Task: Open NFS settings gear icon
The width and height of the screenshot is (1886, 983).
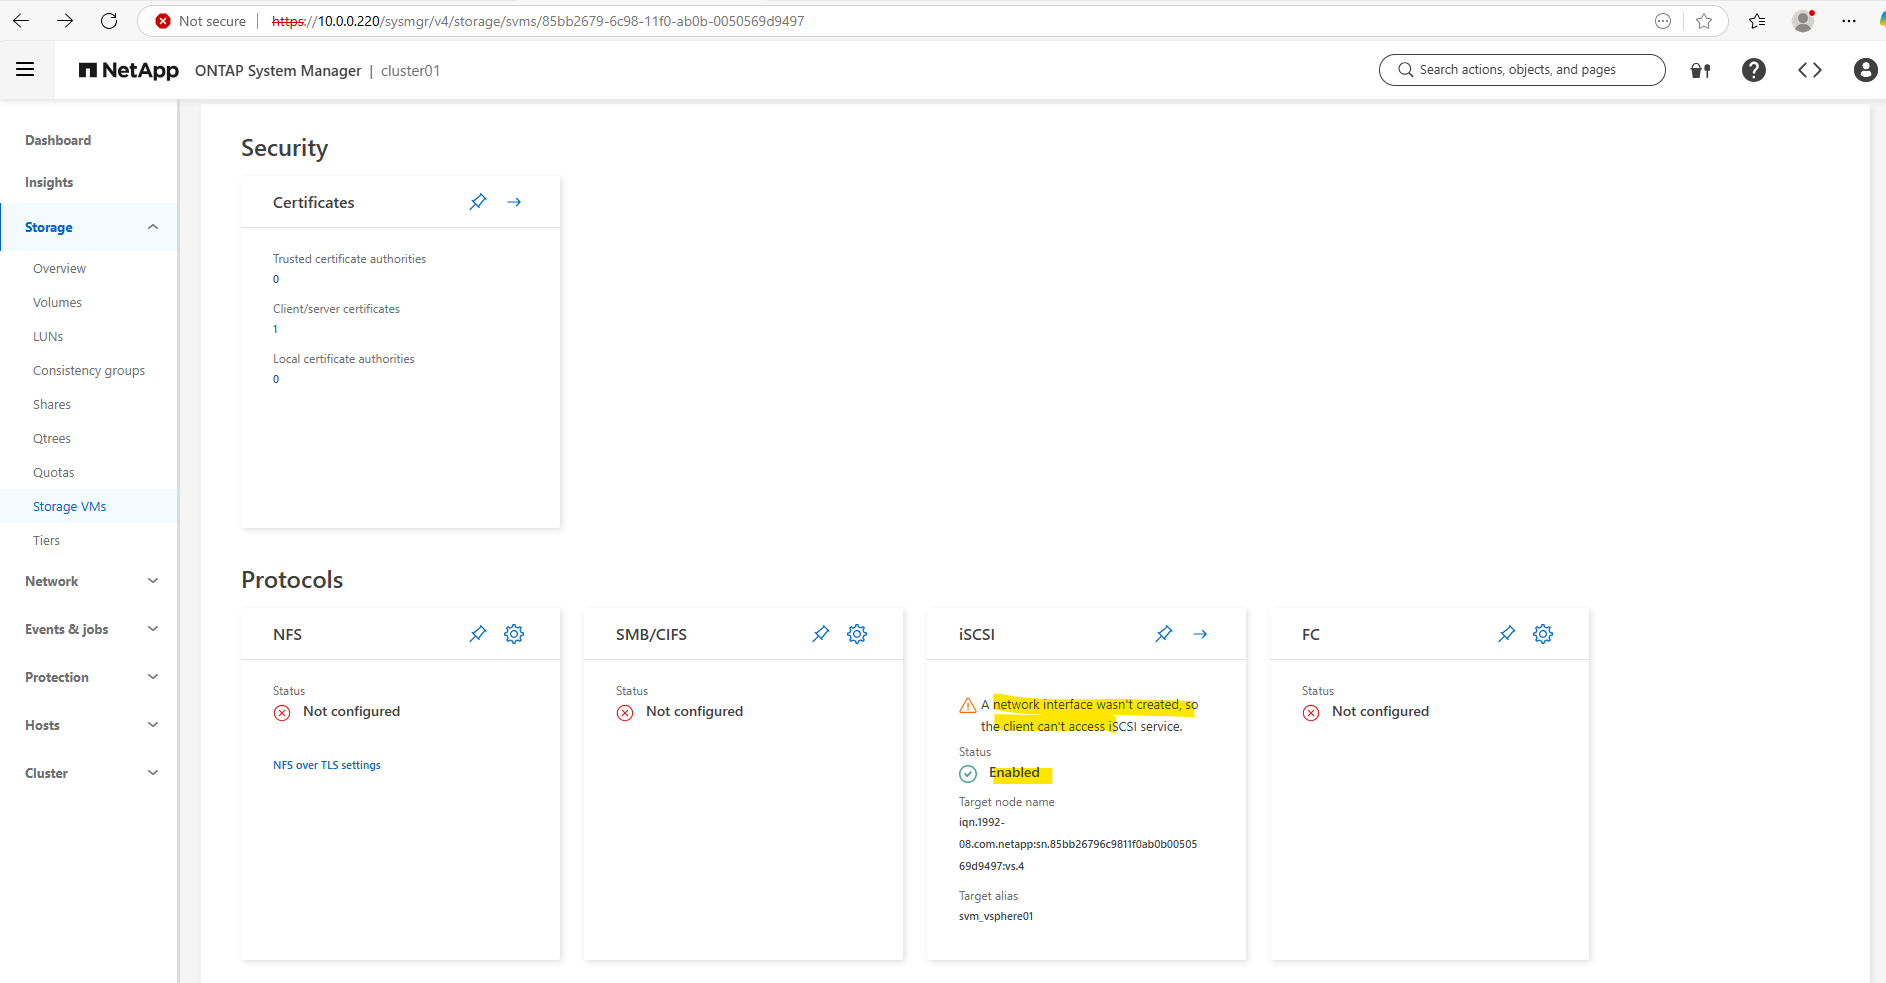Action: (x=514, y=634)
